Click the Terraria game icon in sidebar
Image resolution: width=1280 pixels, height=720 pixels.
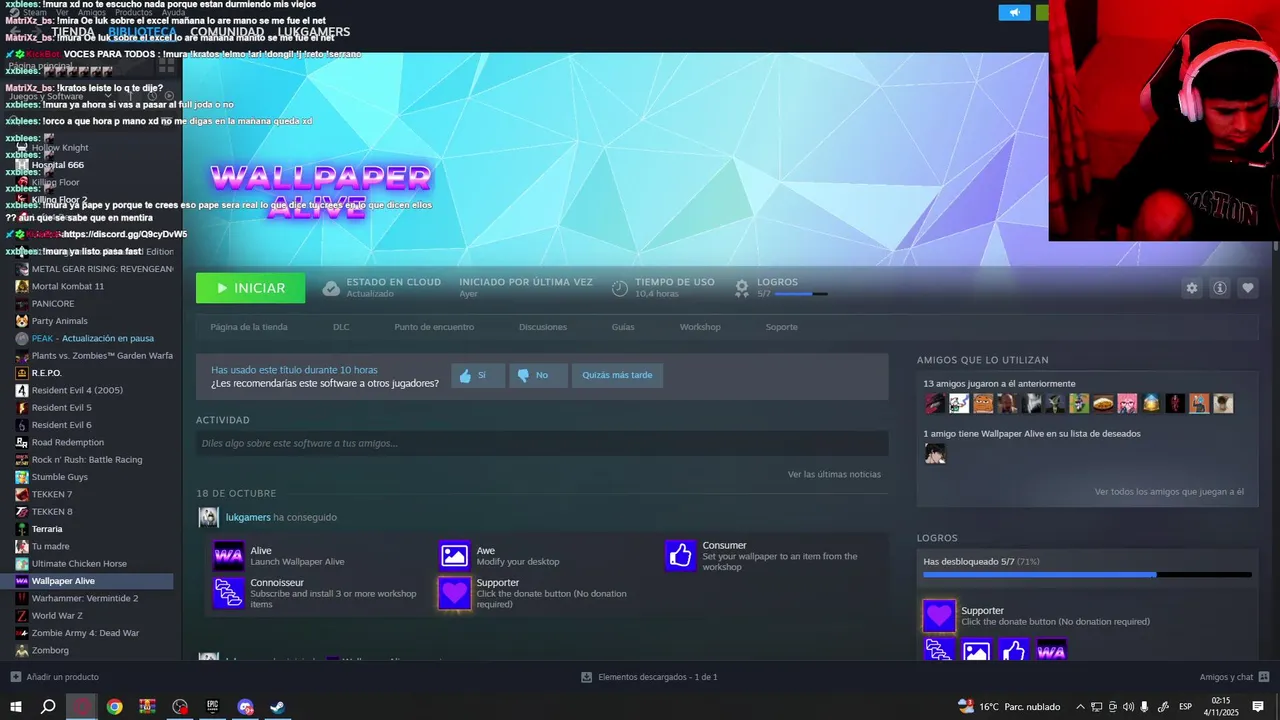22,529
